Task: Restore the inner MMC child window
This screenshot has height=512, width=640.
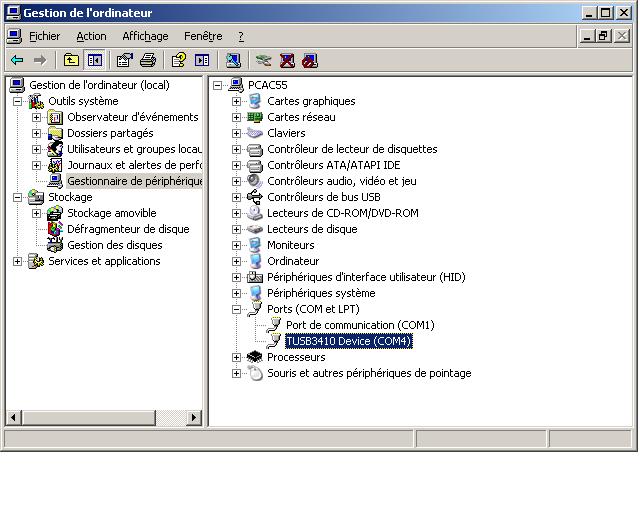Action: coord(603,36)
